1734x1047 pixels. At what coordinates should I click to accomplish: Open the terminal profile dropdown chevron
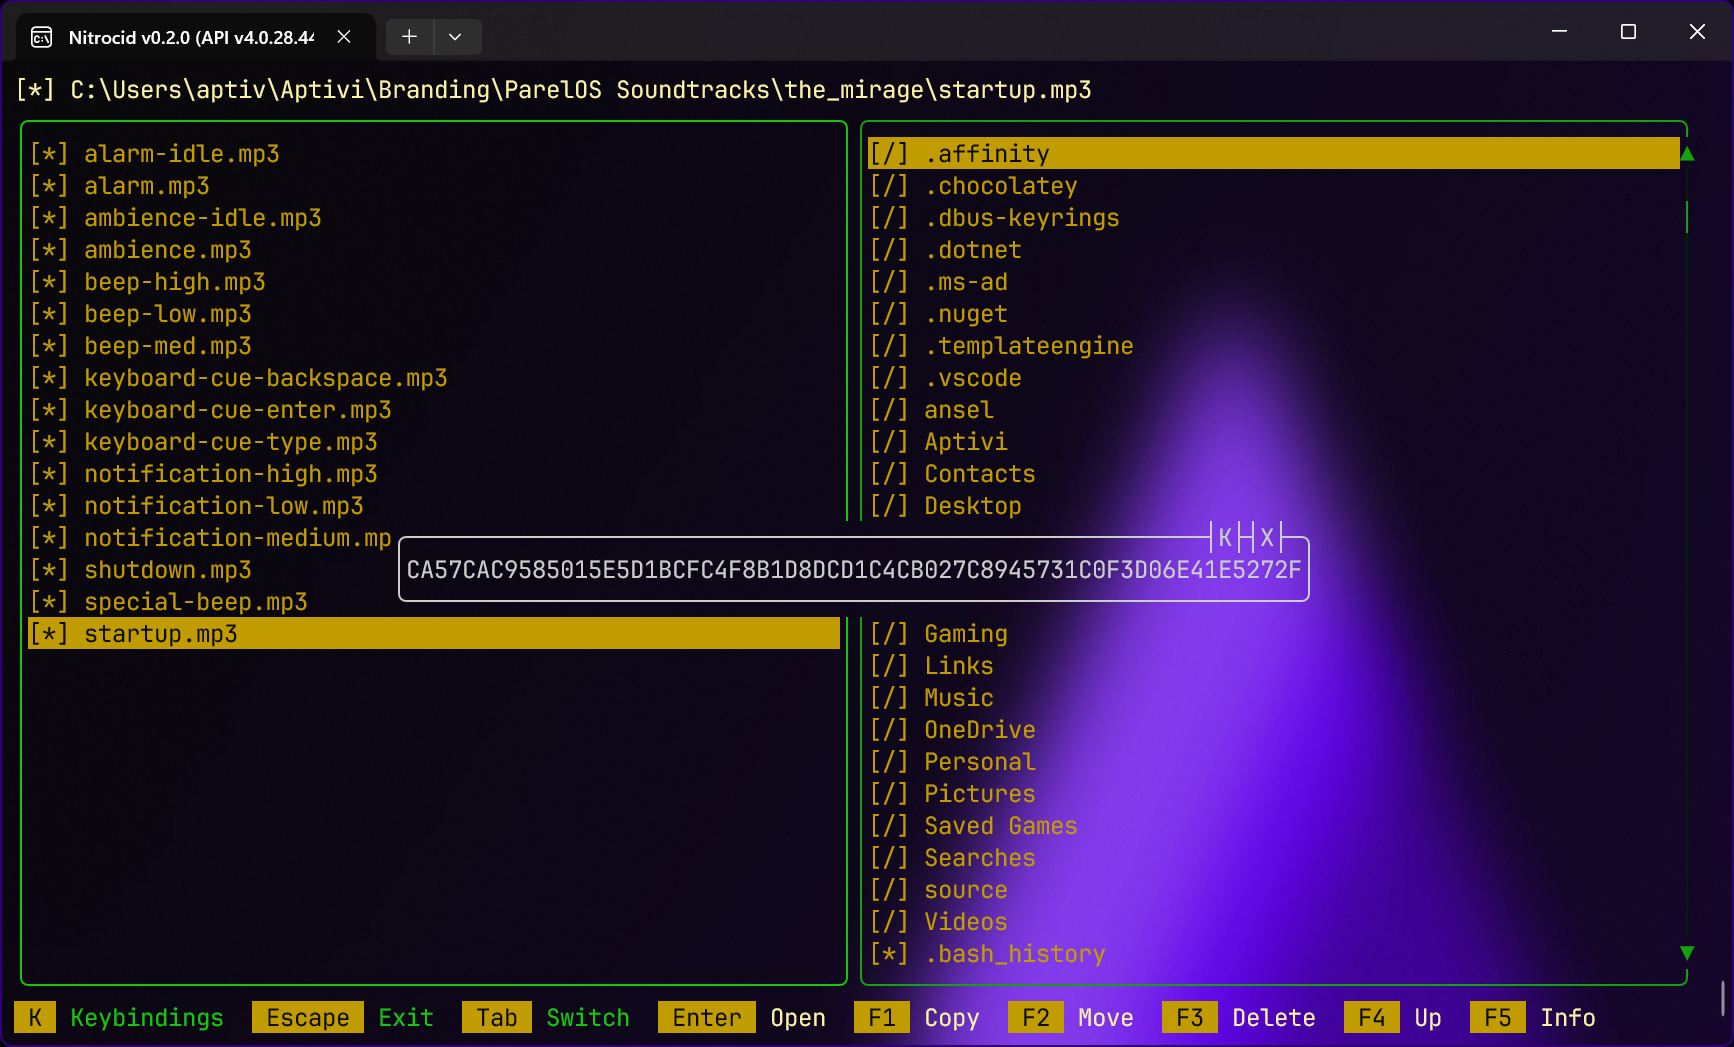[x=455, y=37]
